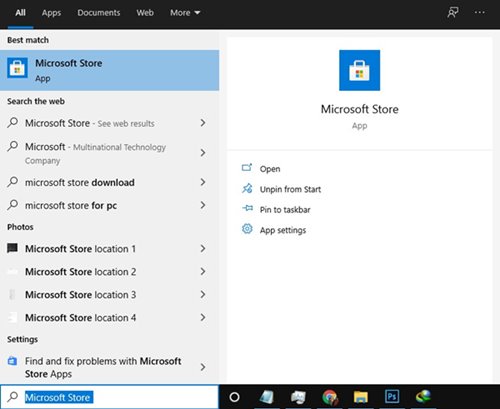Viewport: 500px width, 409px height.
Task: Open the More dropdown menu
Action: pos(185,13)
